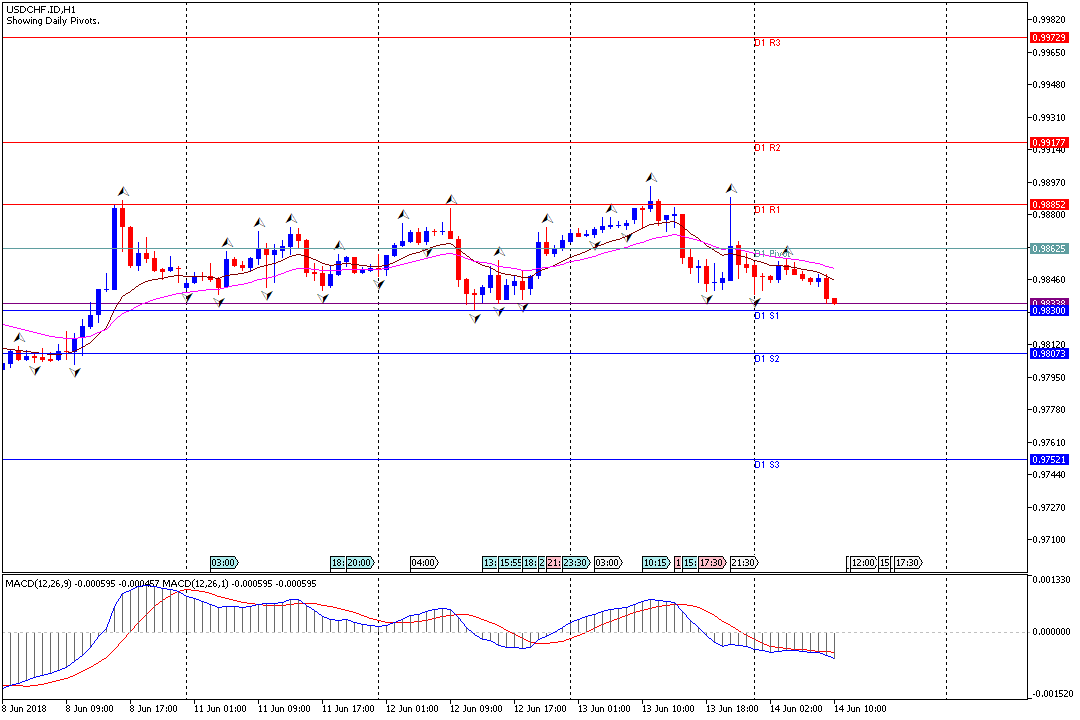1080x720 pixels.
Task: Click the white 21:30 event marker
Action: (x=744, y=563)
